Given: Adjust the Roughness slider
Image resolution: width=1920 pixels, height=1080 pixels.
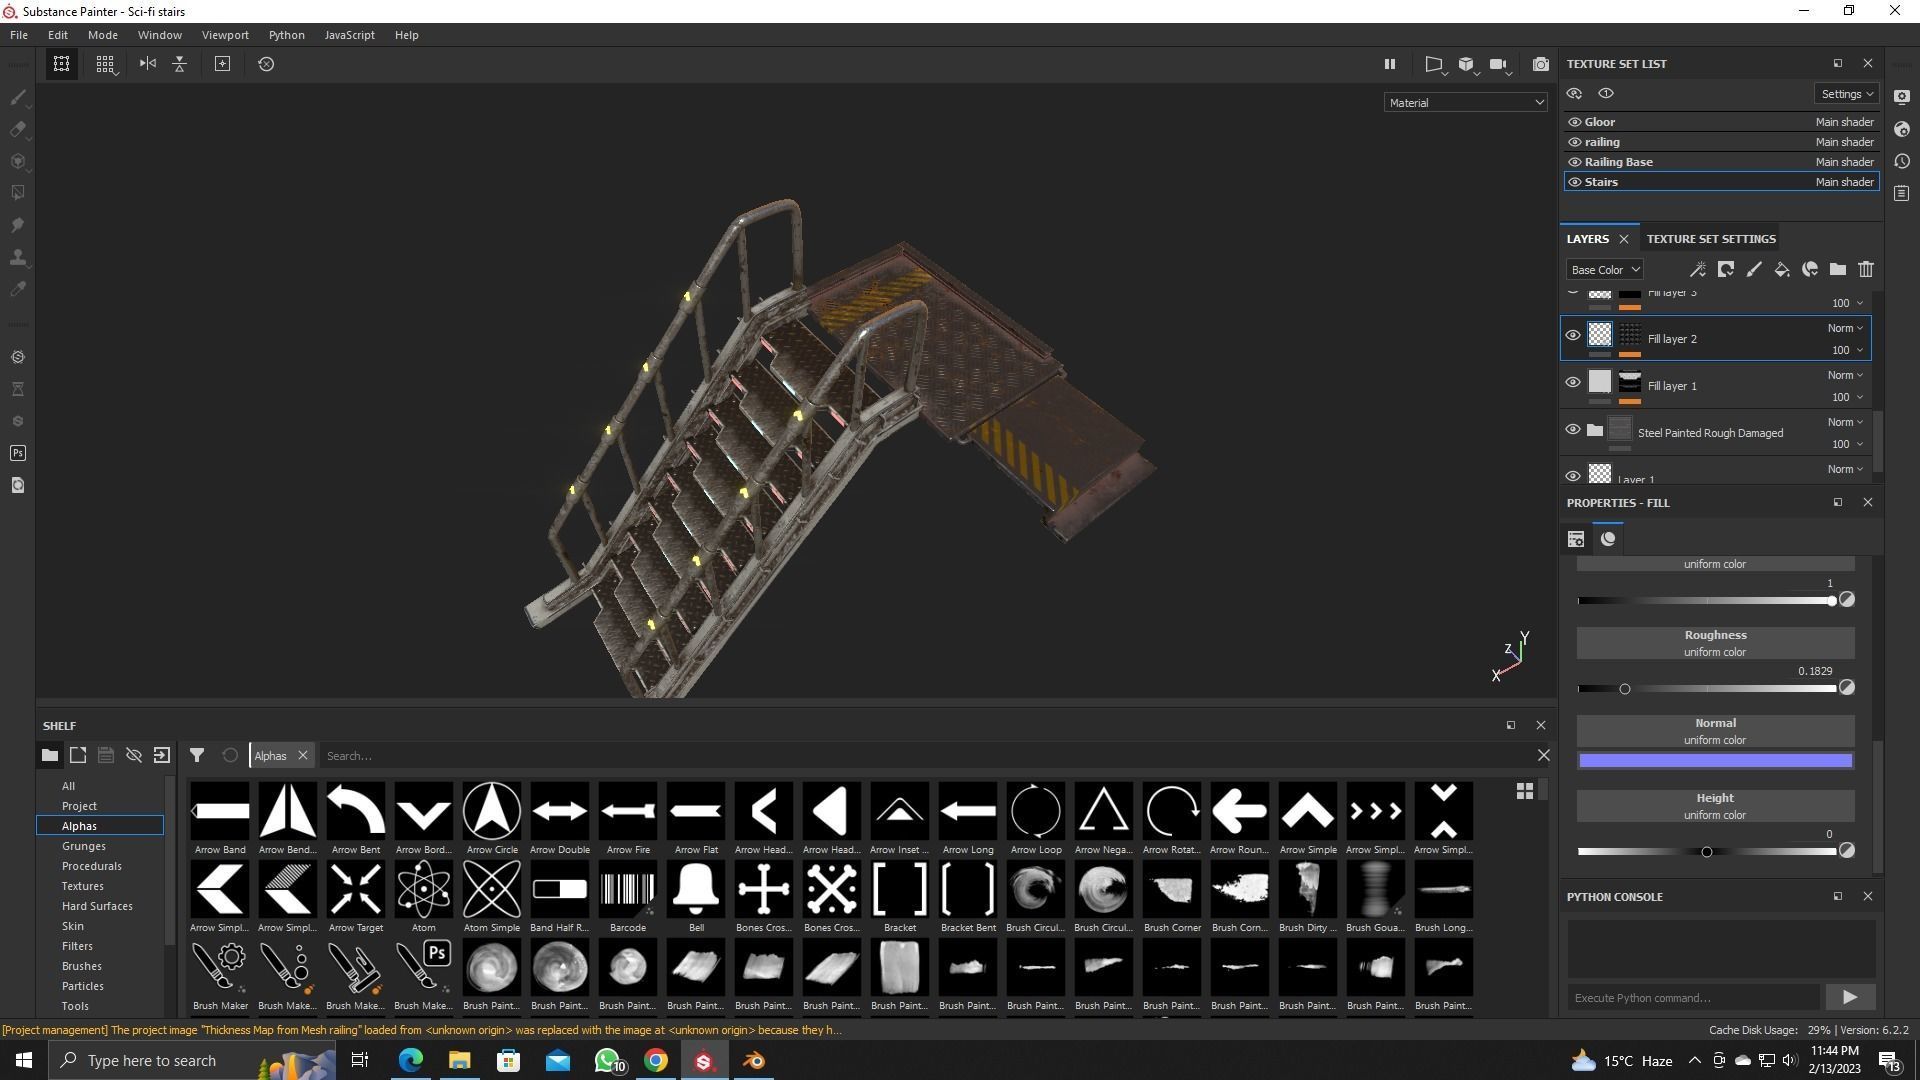Looking at the screenshot, I should point(1707,689).
